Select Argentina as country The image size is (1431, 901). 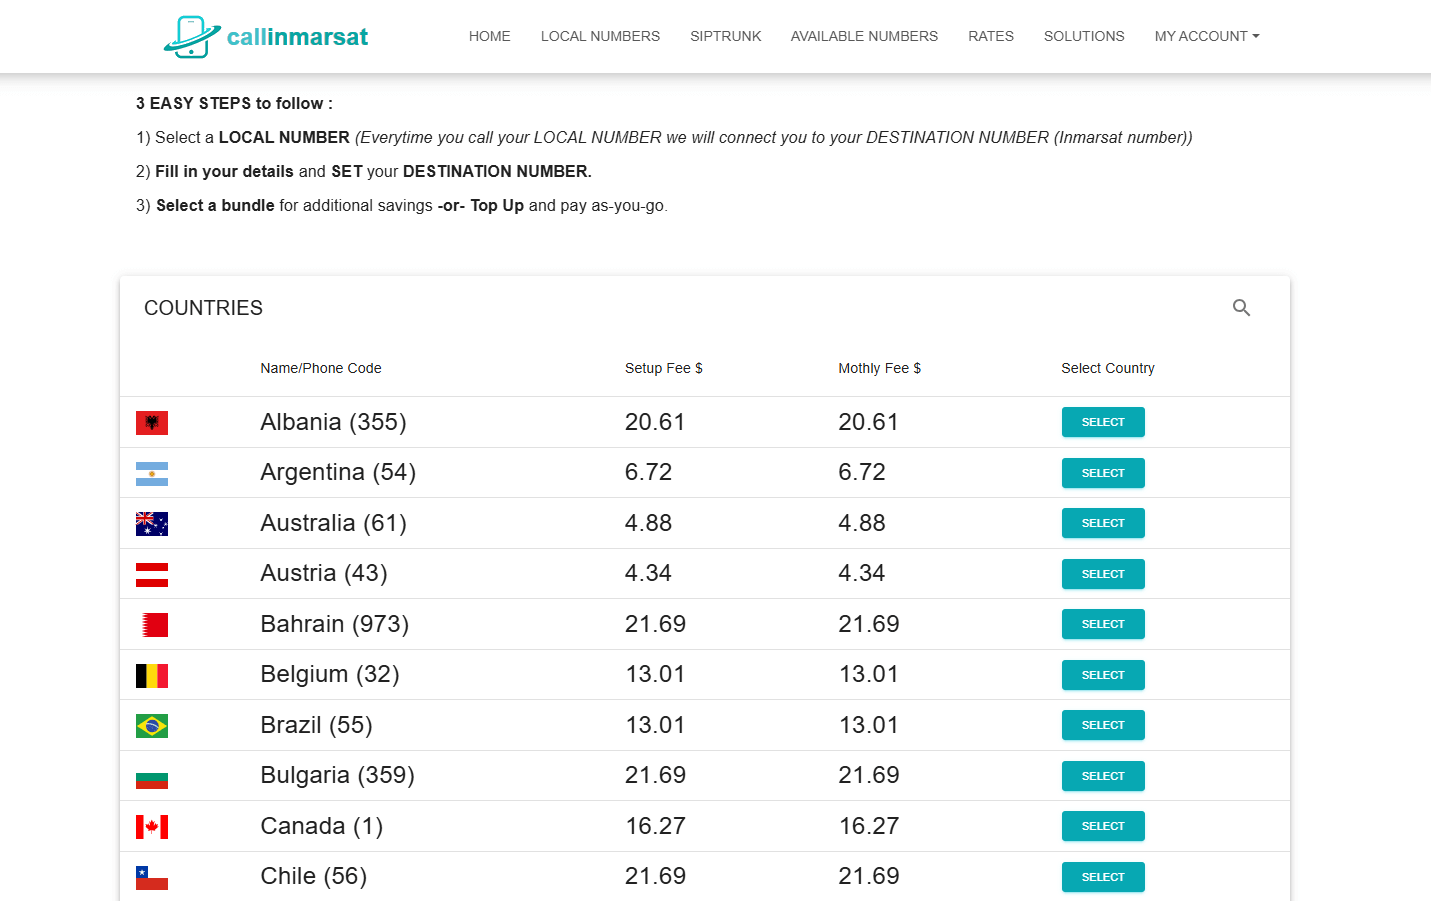(x=1103, y=473)
